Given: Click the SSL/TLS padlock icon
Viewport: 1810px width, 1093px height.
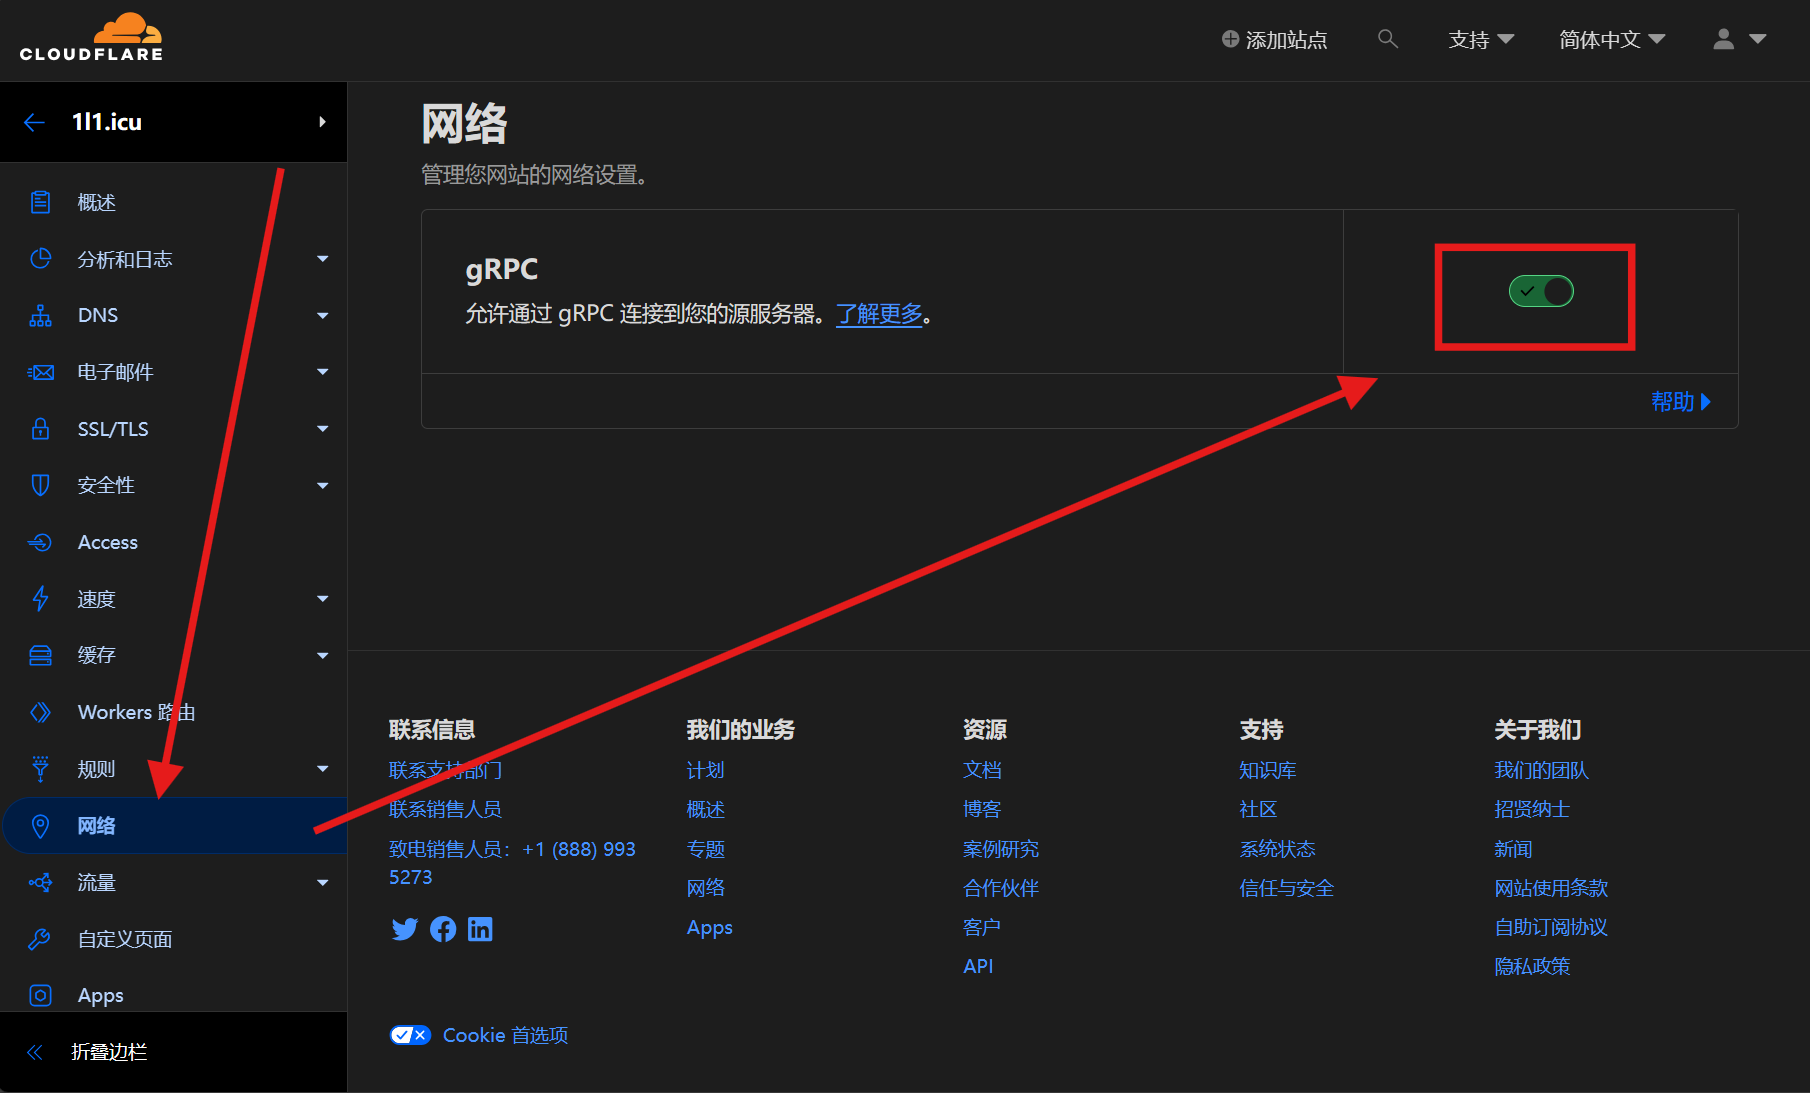Looking at the screenshot, I should pos(40,429).
